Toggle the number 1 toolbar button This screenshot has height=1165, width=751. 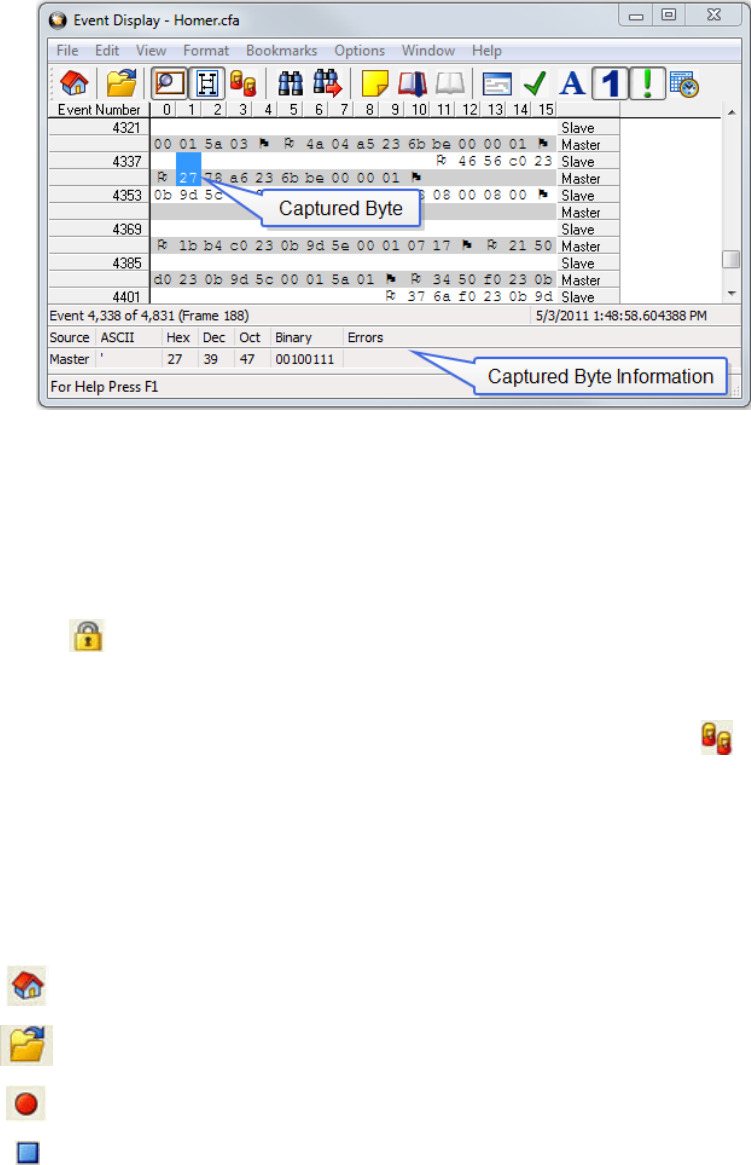click(x=609, y=82)
